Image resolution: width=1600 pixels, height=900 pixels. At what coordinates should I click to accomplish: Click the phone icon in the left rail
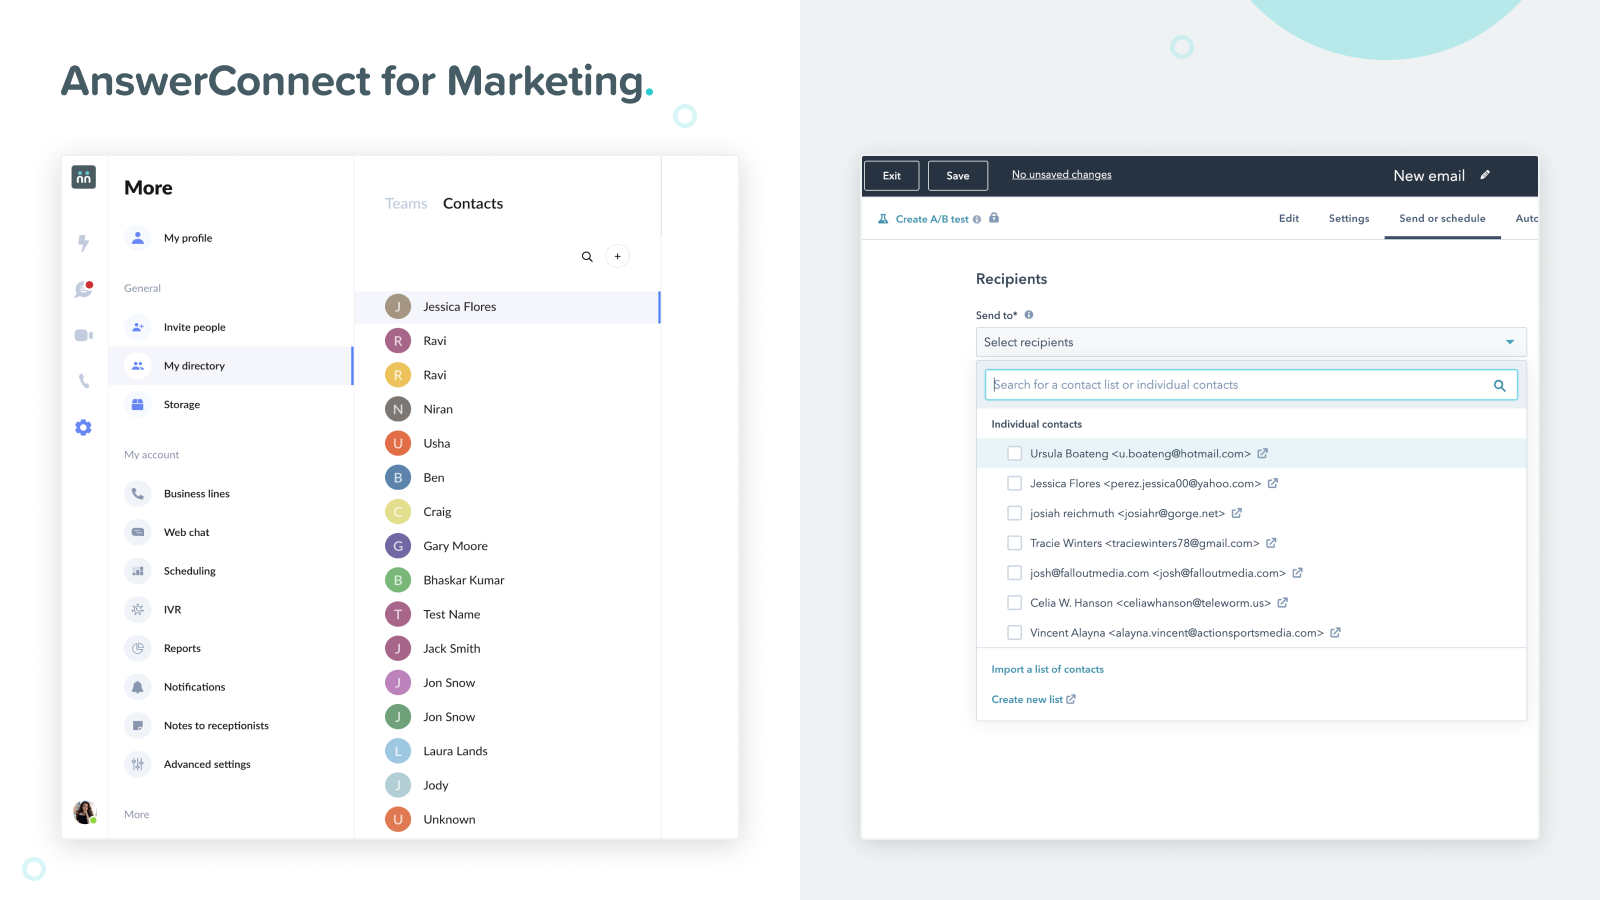84,381
